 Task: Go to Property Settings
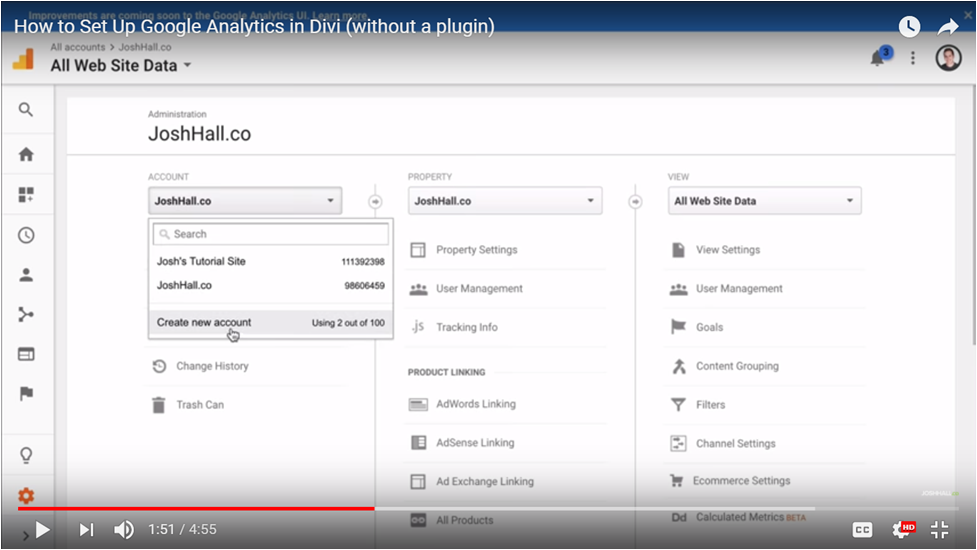click(x=476, y=250)
